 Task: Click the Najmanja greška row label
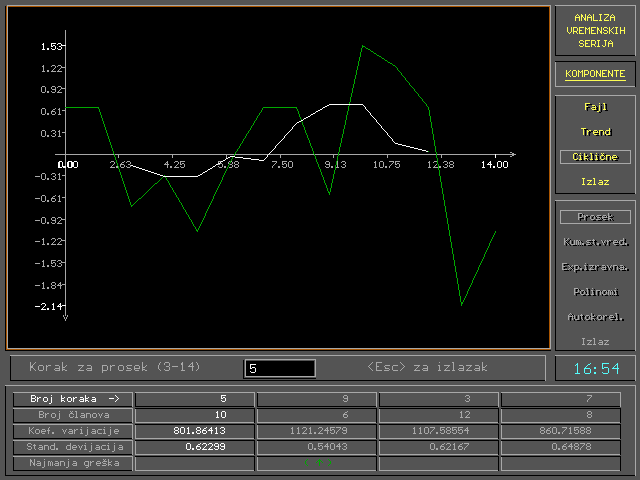tap(73, 463)
